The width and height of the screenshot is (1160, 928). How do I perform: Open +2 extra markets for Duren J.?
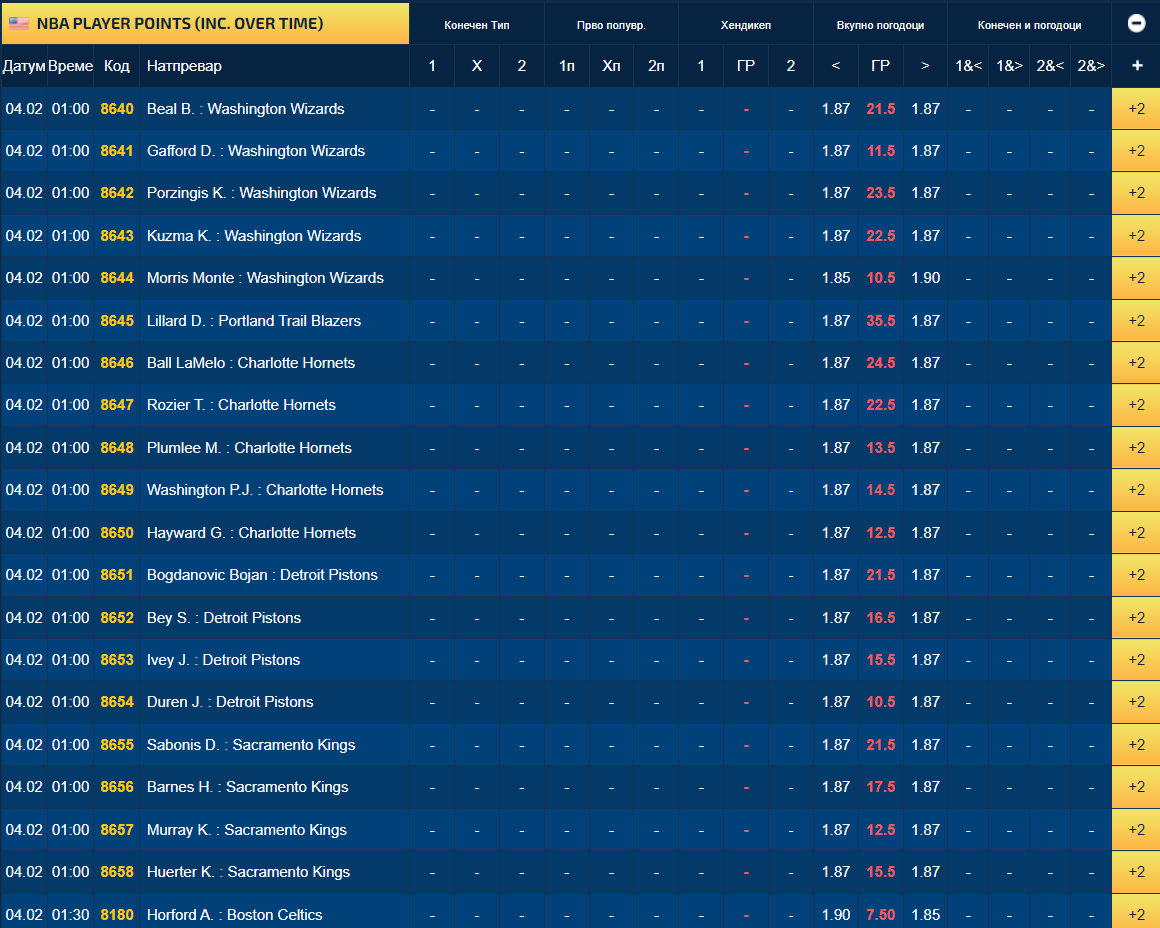pos(1136,702)
